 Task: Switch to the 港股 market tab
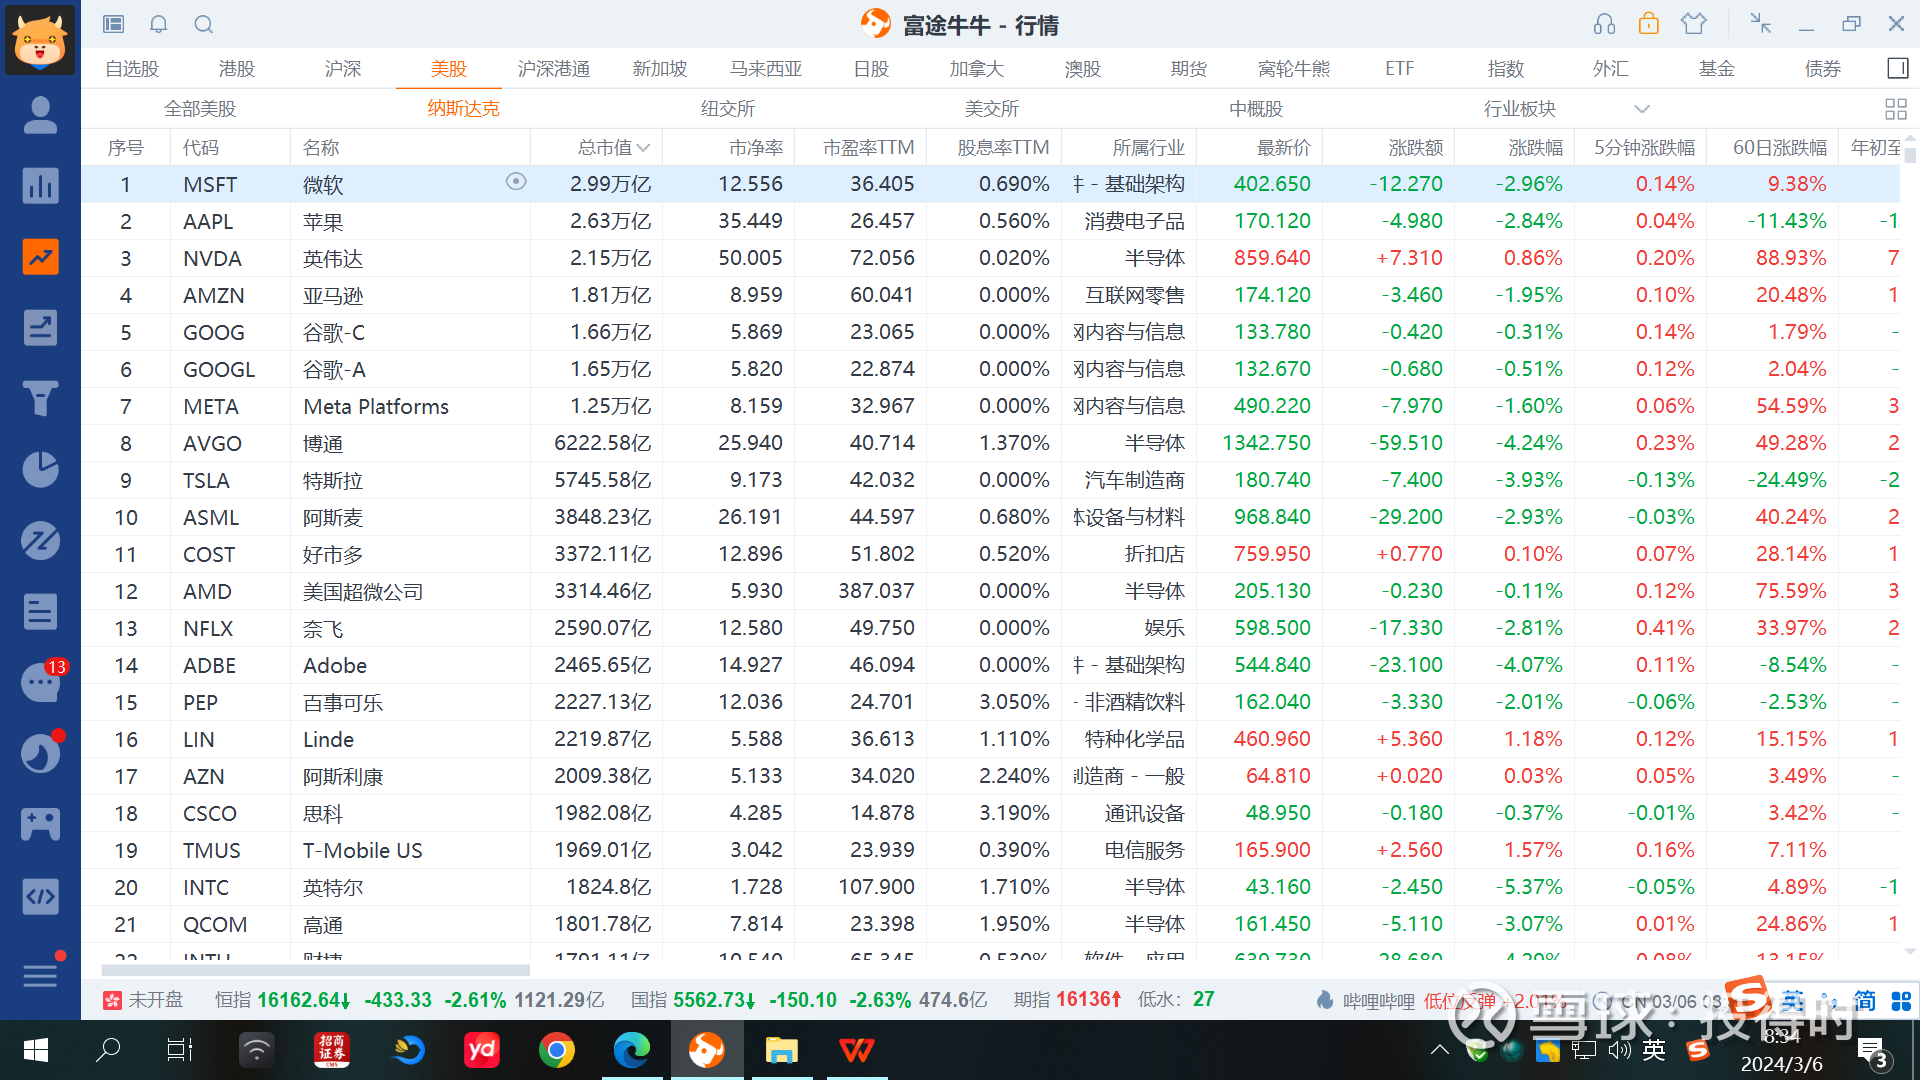click(236, 68)
